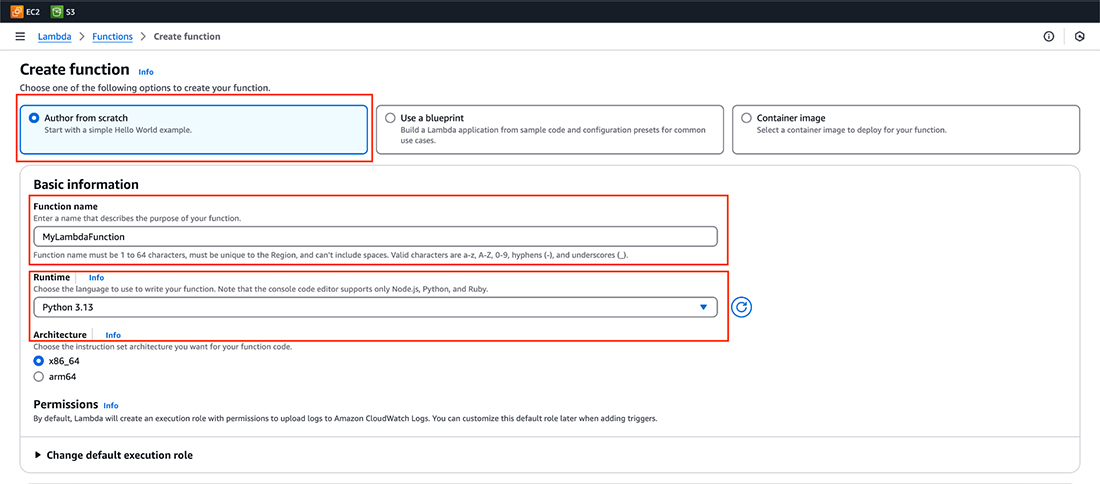Refresh the runtime list with circular arrow
This screenshot has width=1100, height=484.
742,307
